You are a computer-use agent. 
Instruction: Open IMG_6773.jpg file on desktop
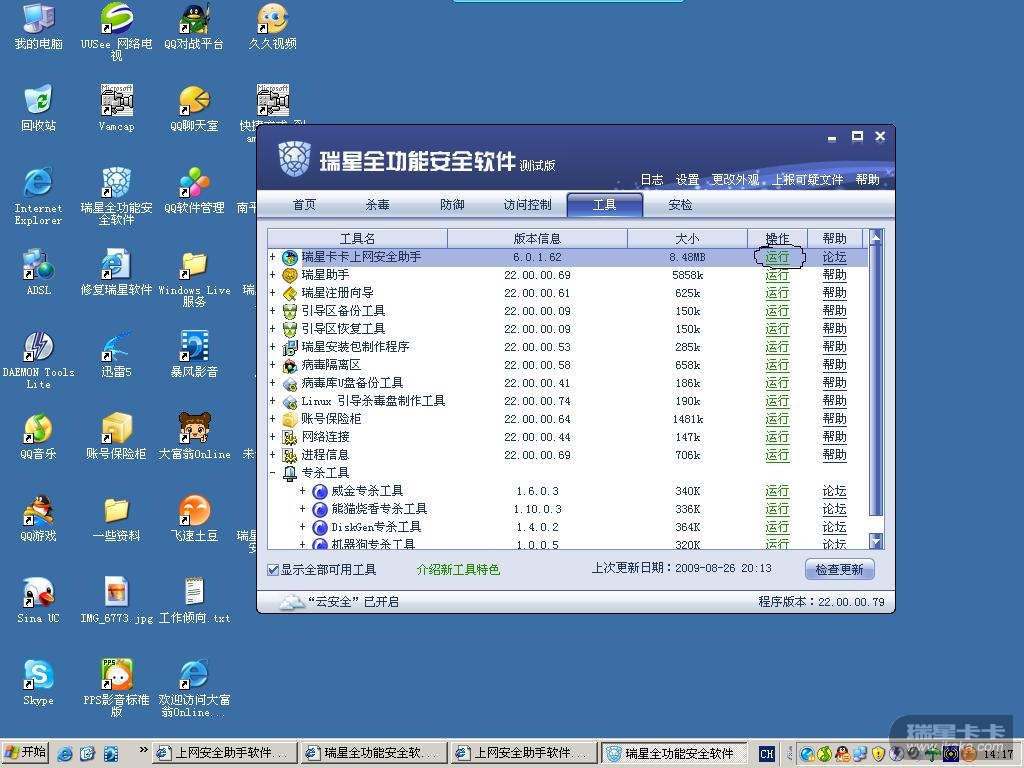point(116,601)
